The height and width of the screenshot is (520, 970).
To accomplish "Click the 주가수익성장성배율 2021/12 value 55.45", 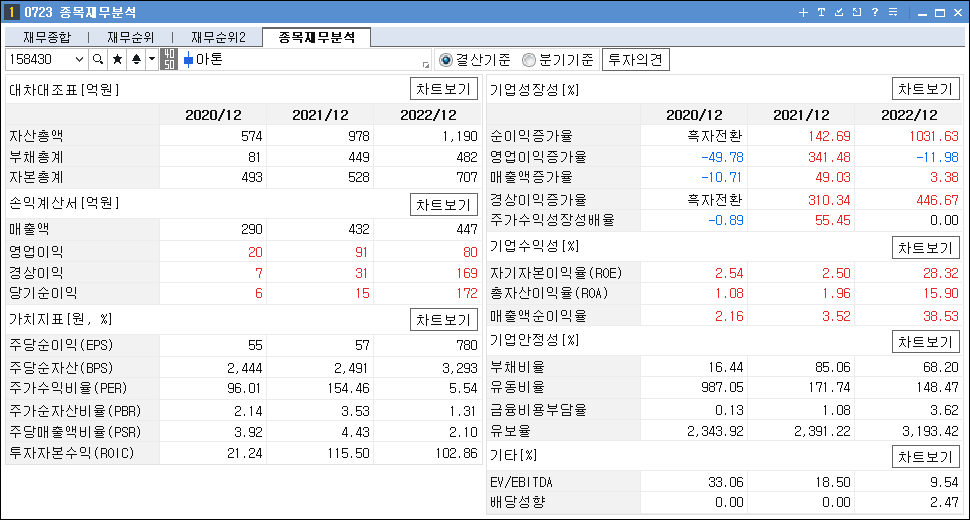I will [833, 220].
